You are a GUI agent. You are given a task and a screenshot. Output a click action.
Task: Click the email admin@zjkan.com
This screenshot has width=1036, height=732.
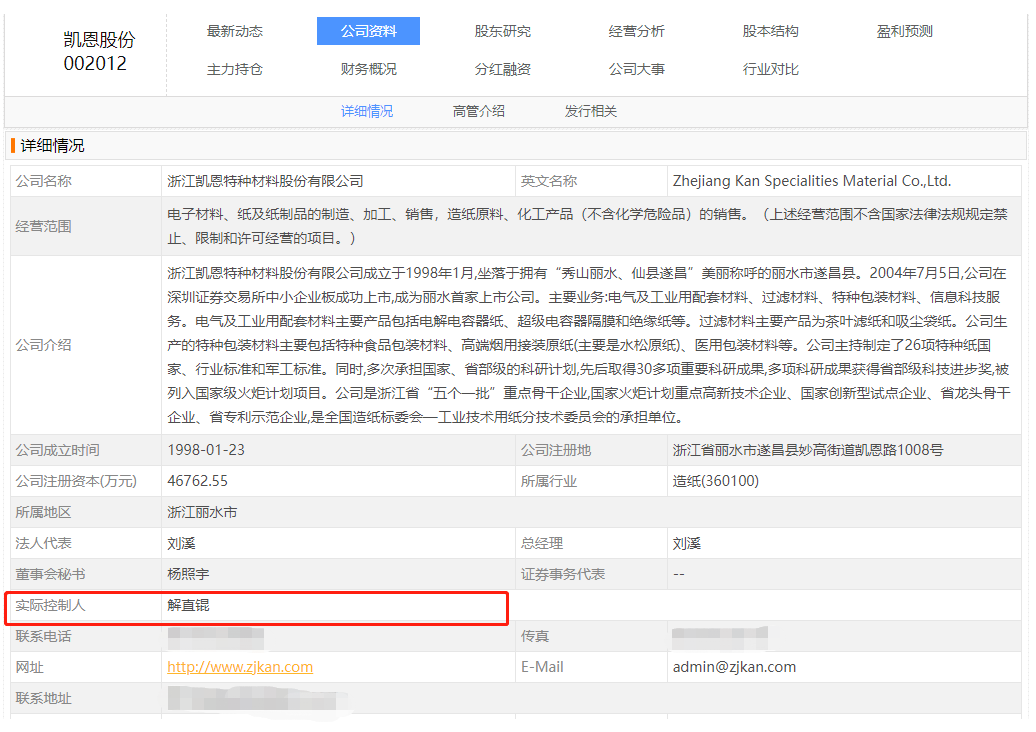click(x=734, y=667)
